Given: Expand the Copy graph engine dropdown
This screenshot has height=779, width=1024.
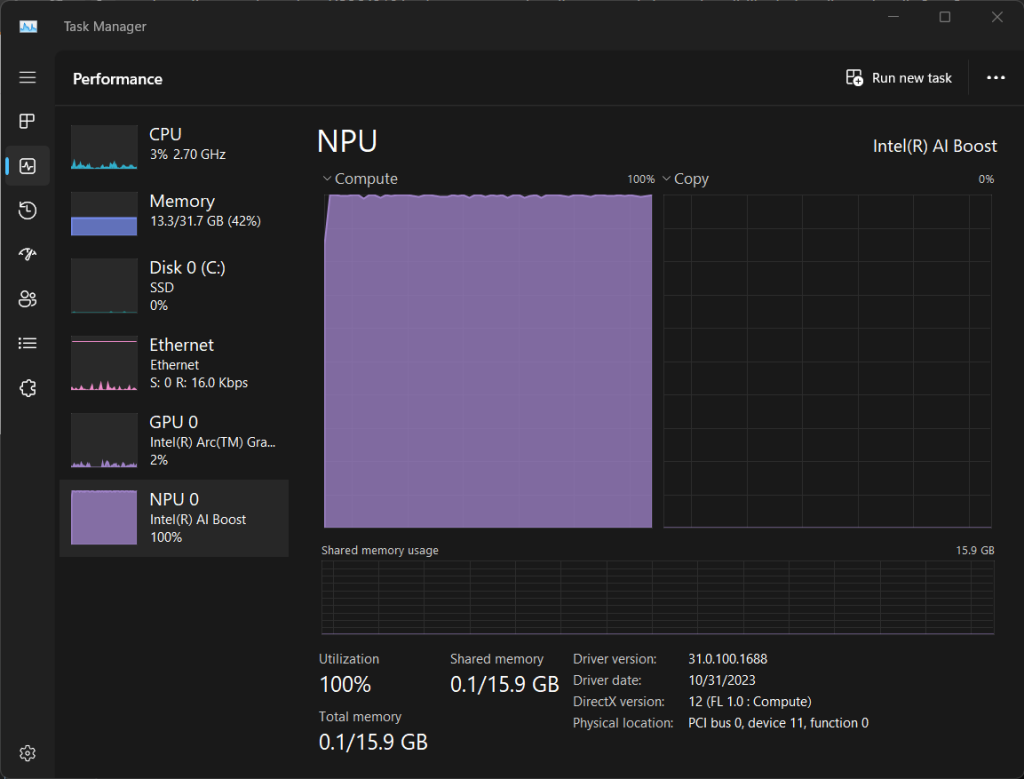Looking at the screenshot, I should coord(685,179).
